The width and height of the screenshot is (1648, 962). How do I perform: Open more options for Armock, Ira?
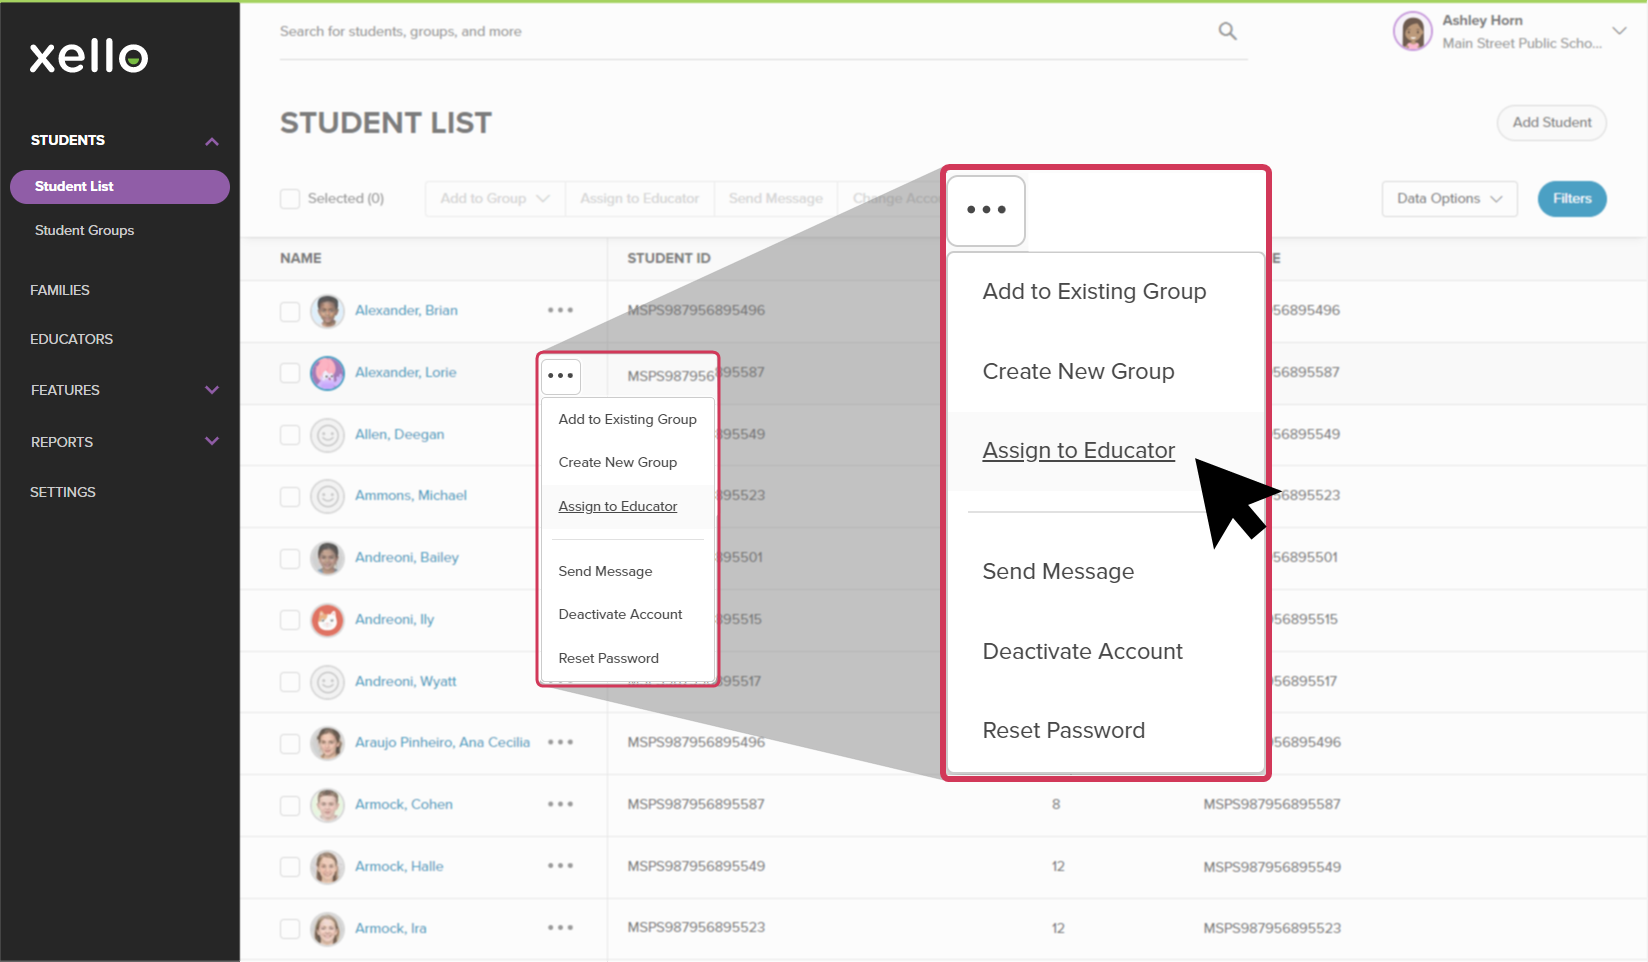pyautogui.click(x=560, y=928)
